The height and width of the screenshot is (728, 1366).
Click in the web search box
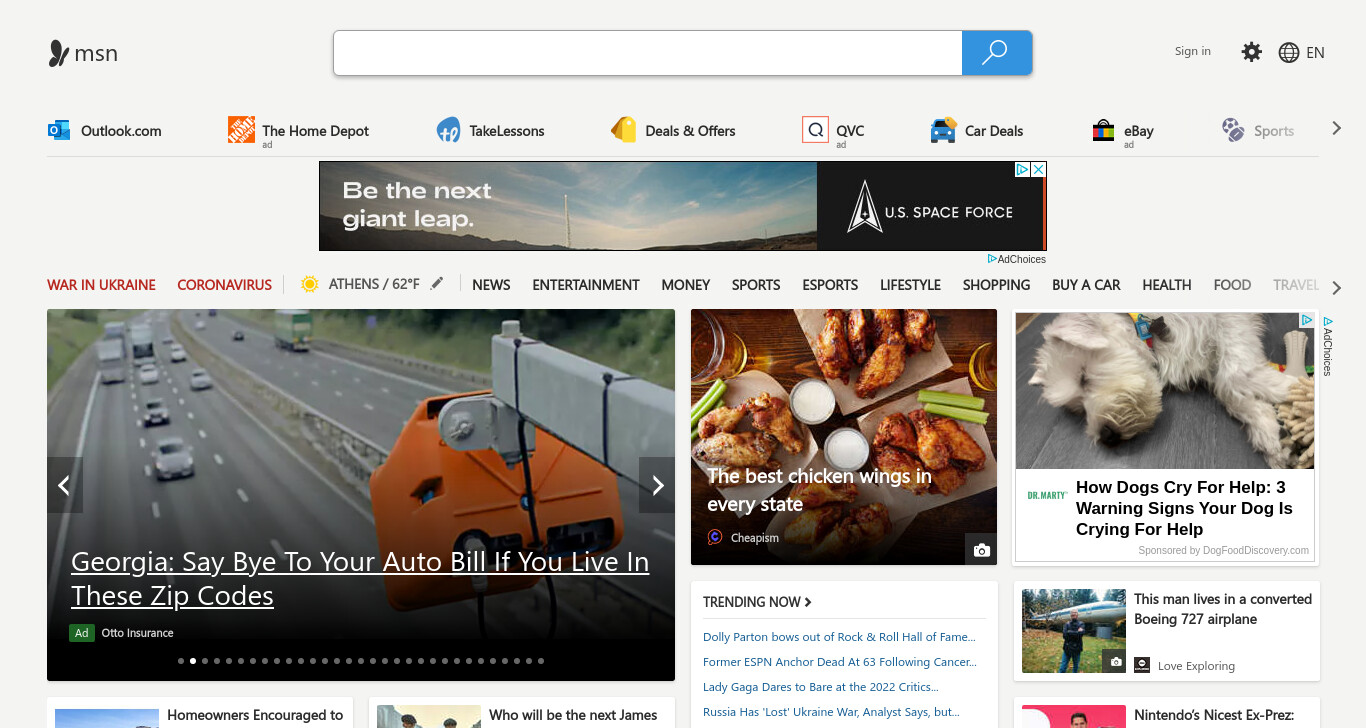pos(648,53)
